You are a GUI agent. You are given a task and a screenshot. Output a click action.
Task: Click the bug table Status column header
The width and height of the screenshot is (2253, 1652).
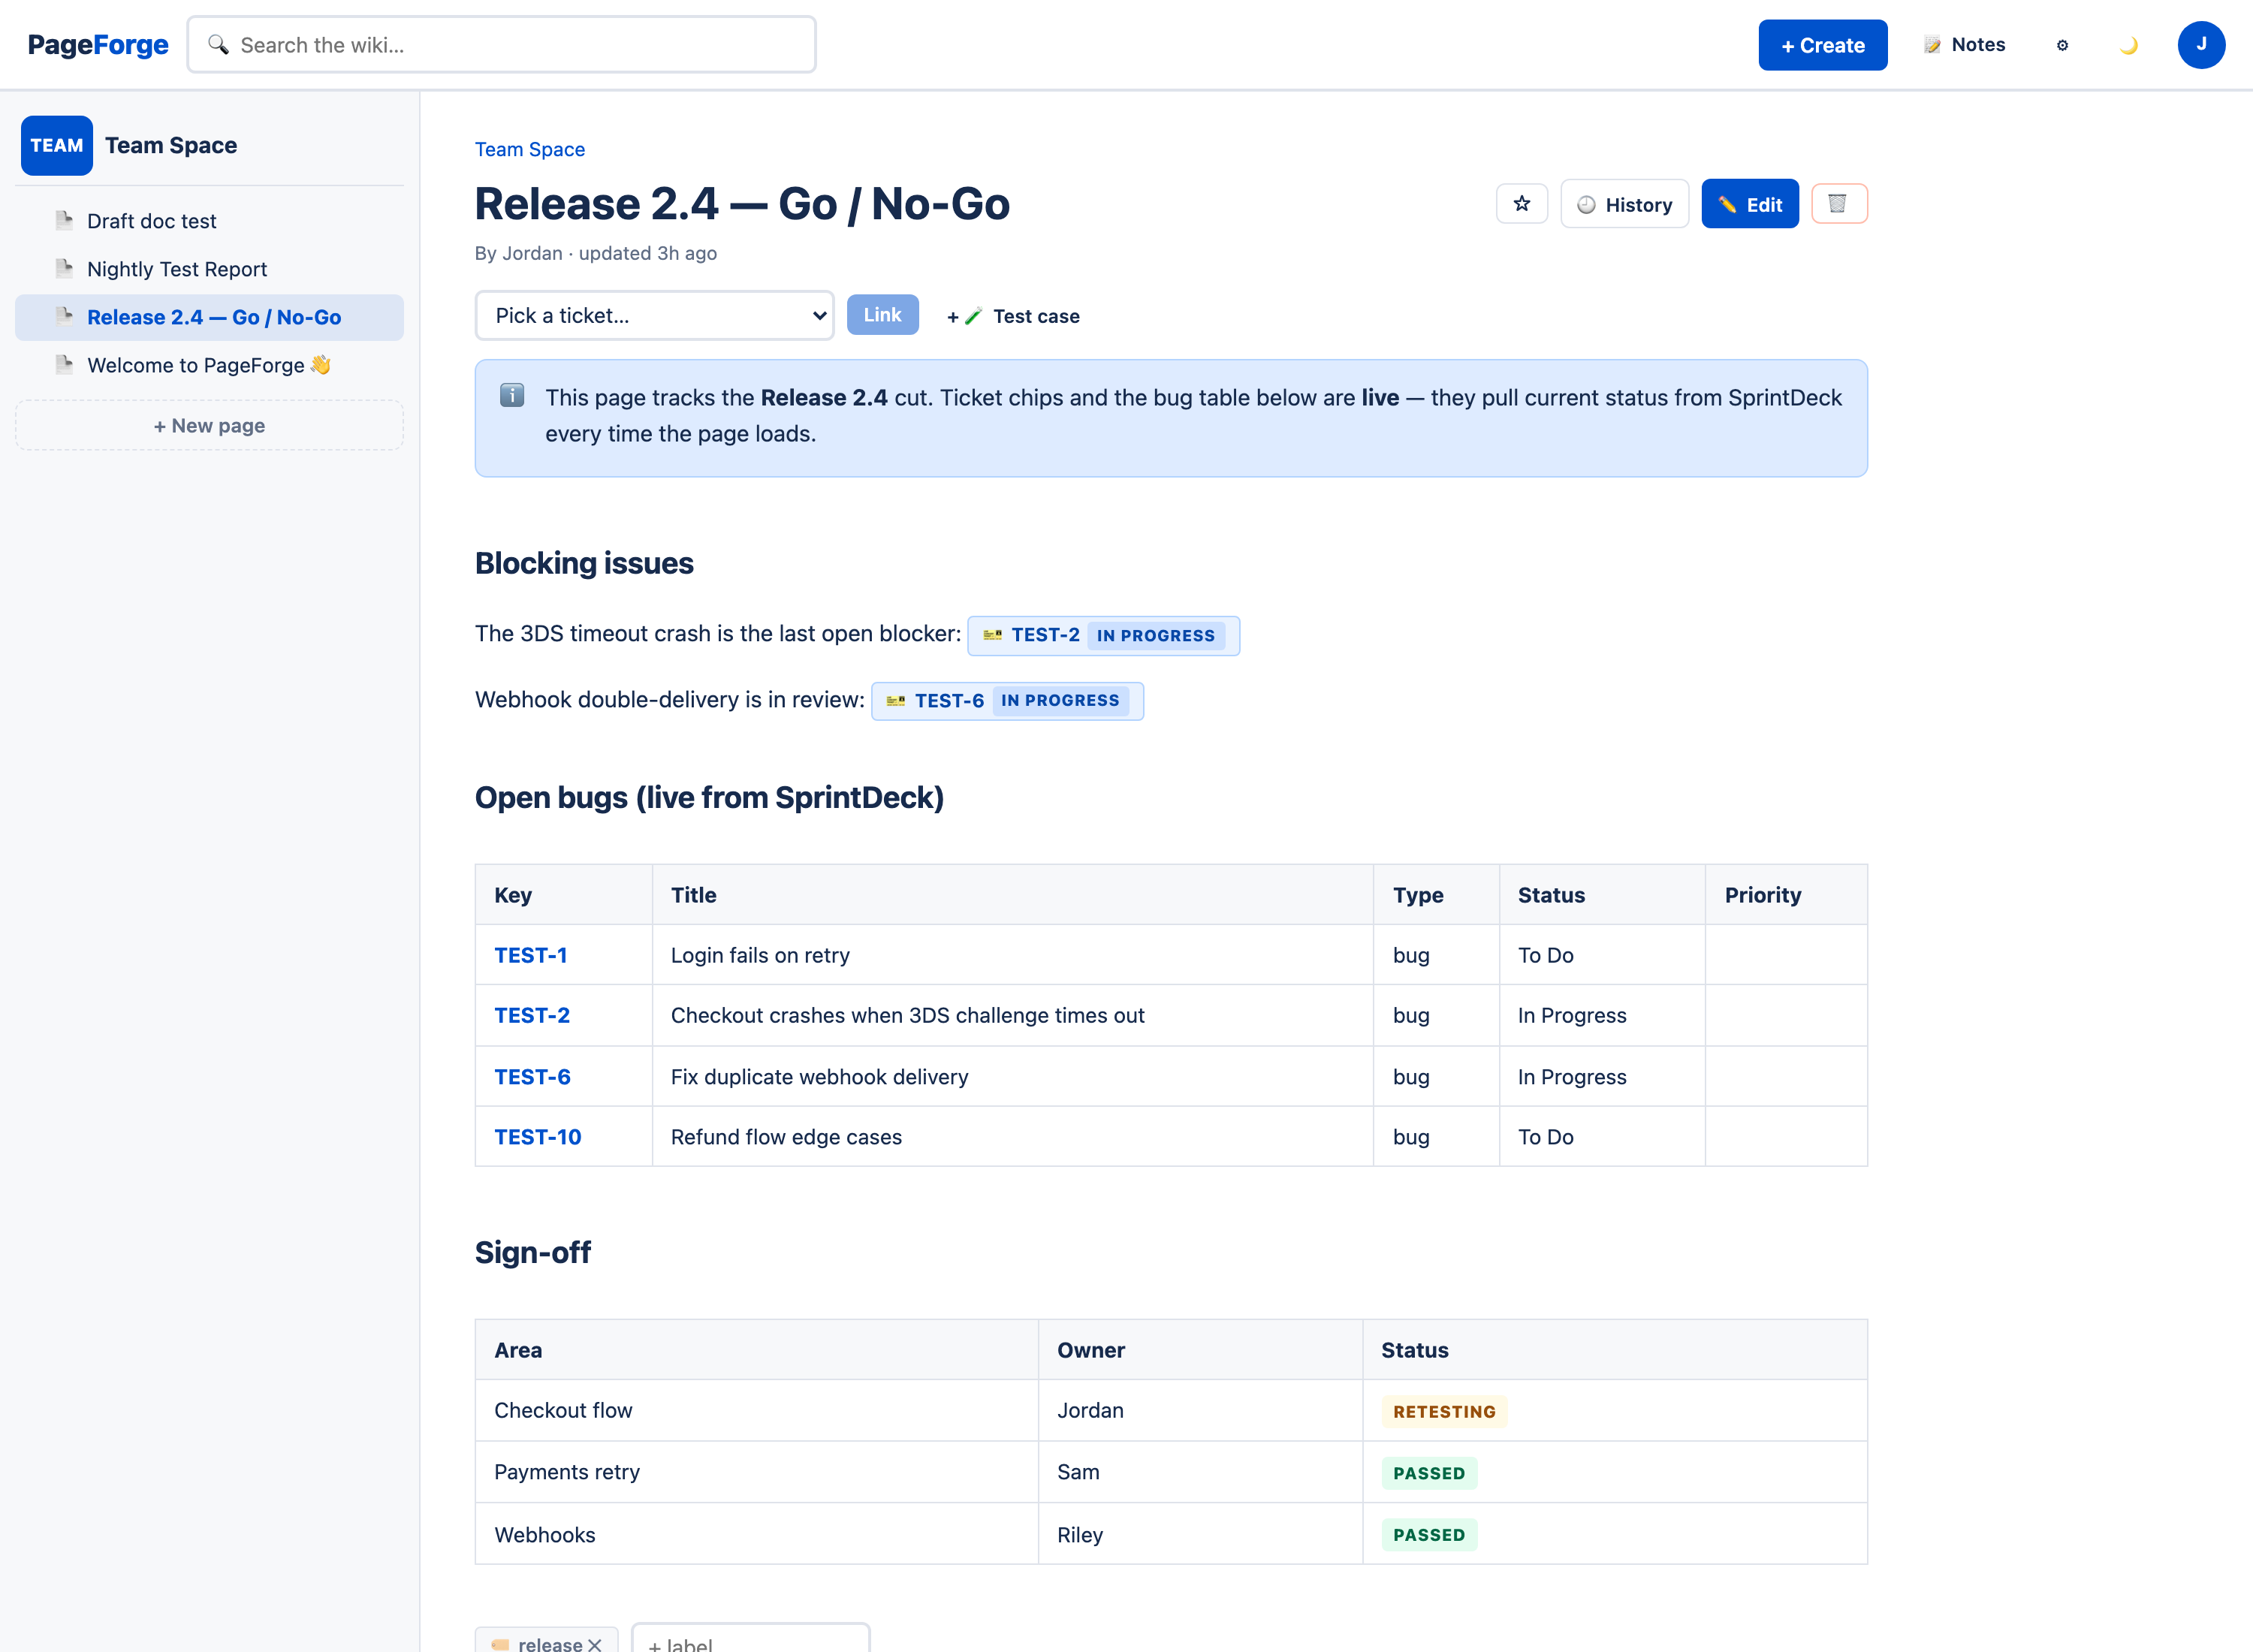(1602, 895)
